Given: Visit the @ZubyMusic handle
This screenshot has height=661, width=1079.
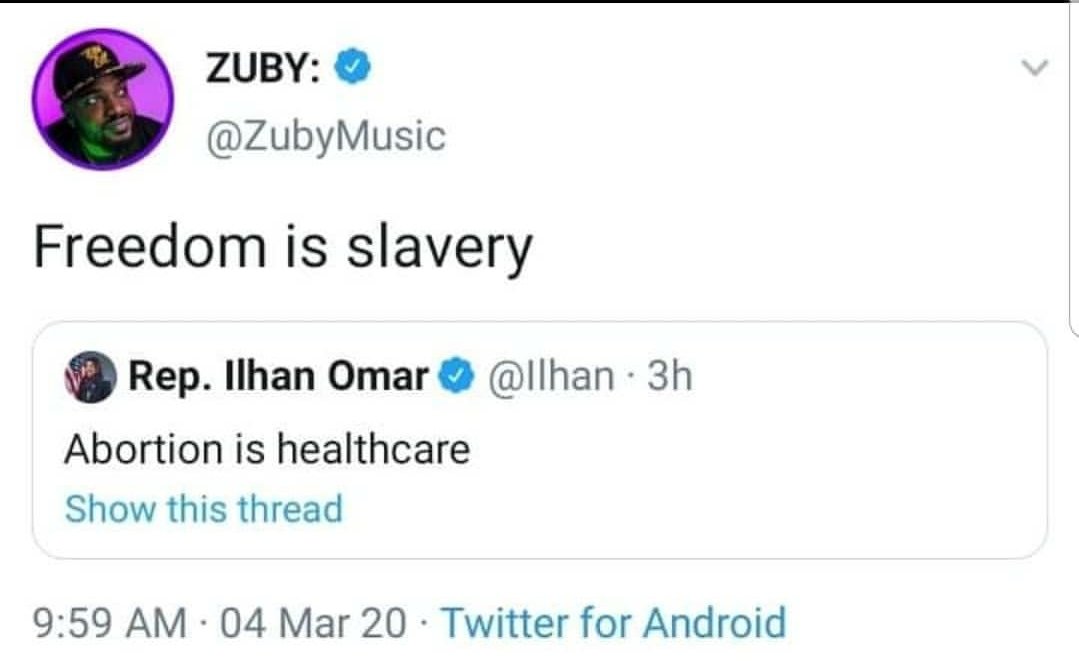Looking at the screenshot, I should pos(326,136).
